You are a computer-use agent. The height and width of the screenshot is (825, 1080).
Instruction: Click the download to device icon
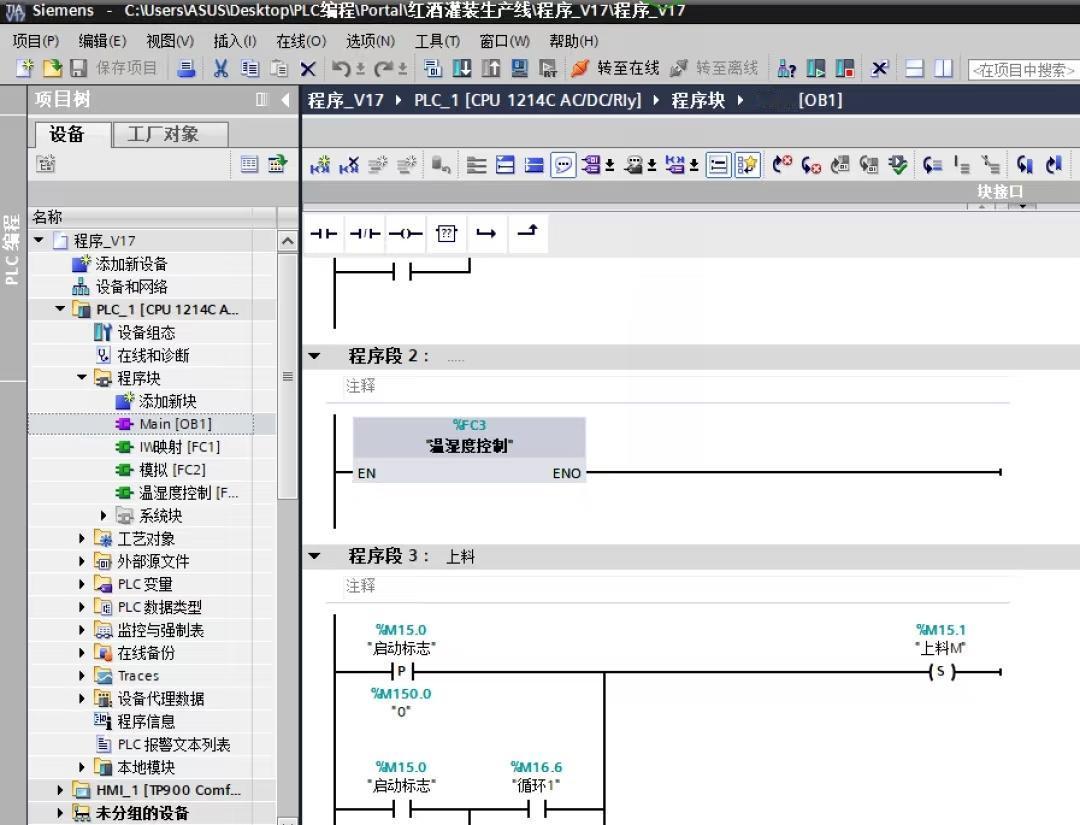pos(461,68)
